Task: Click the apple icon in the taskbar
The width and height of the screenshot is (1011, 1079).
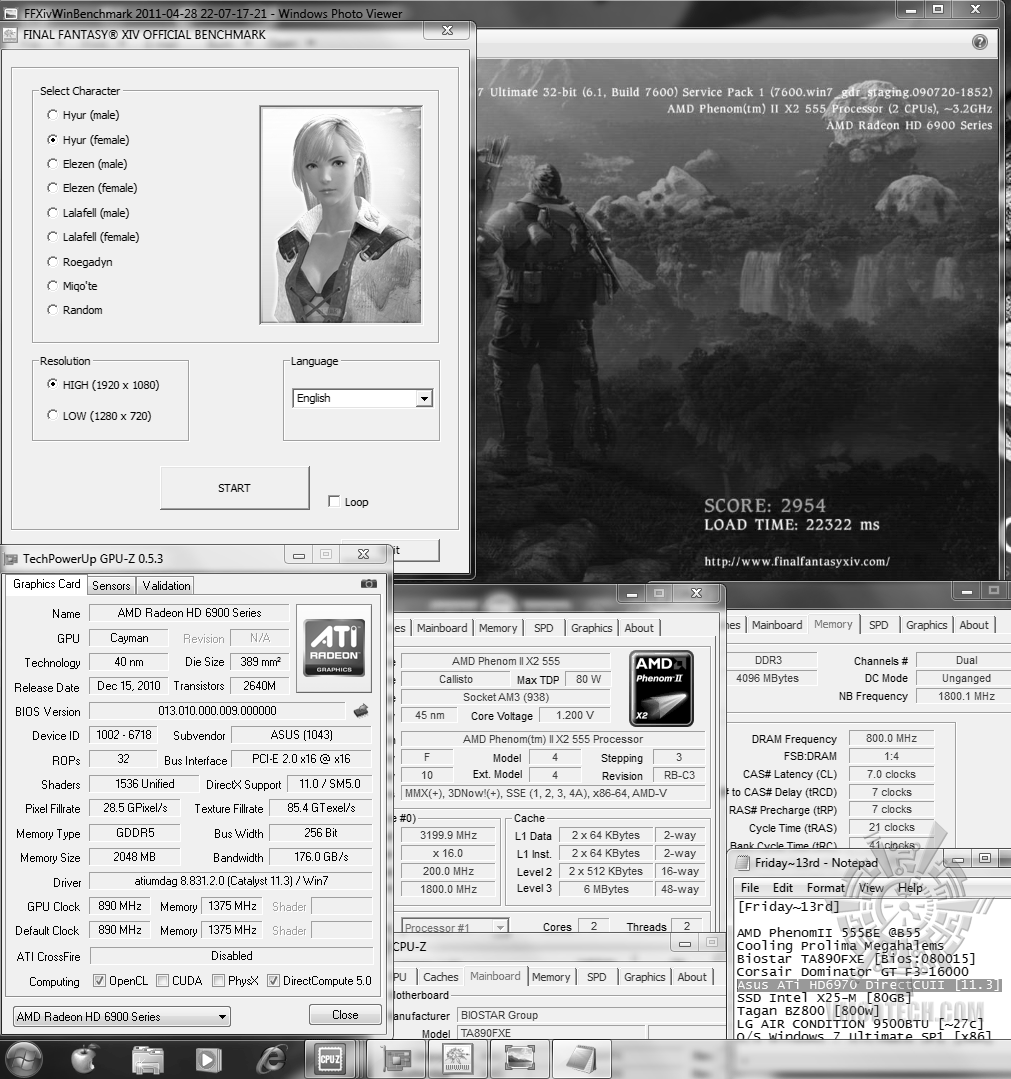Action: 85,1060
